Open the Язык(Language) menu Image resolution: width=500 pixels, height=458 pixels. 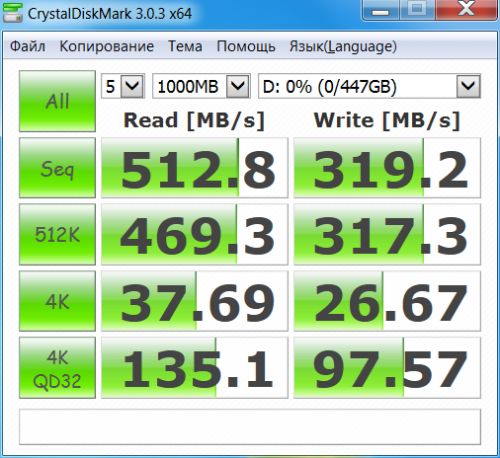point(343,46)
